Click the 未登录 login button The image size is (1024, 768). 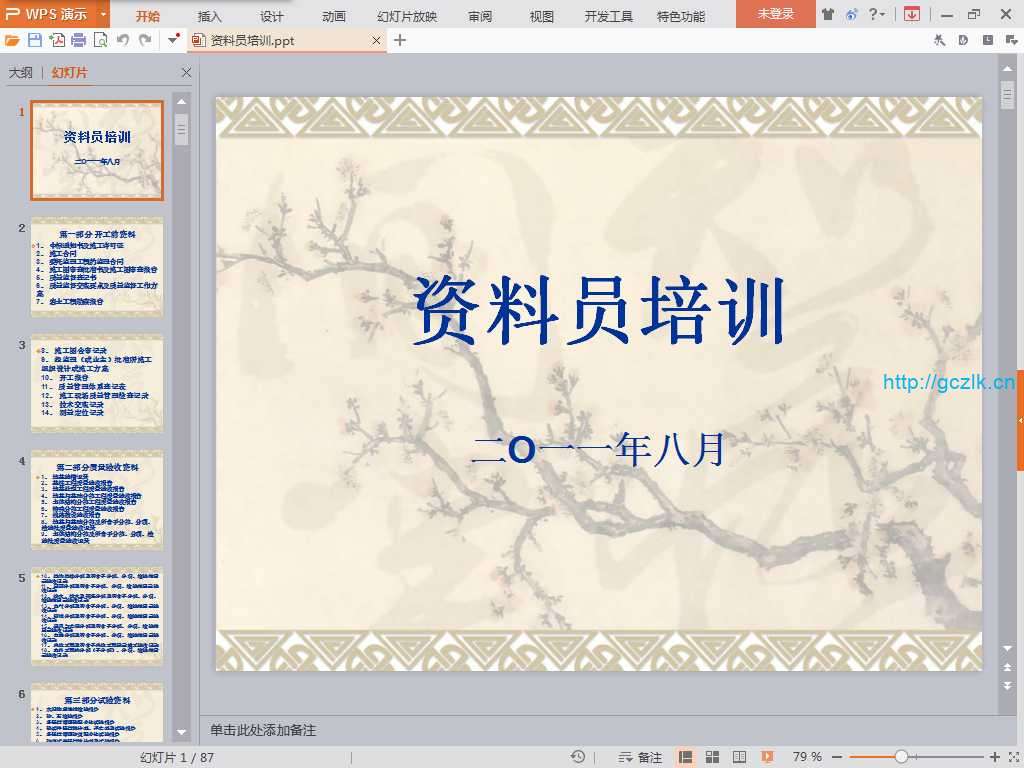point(775,14)
